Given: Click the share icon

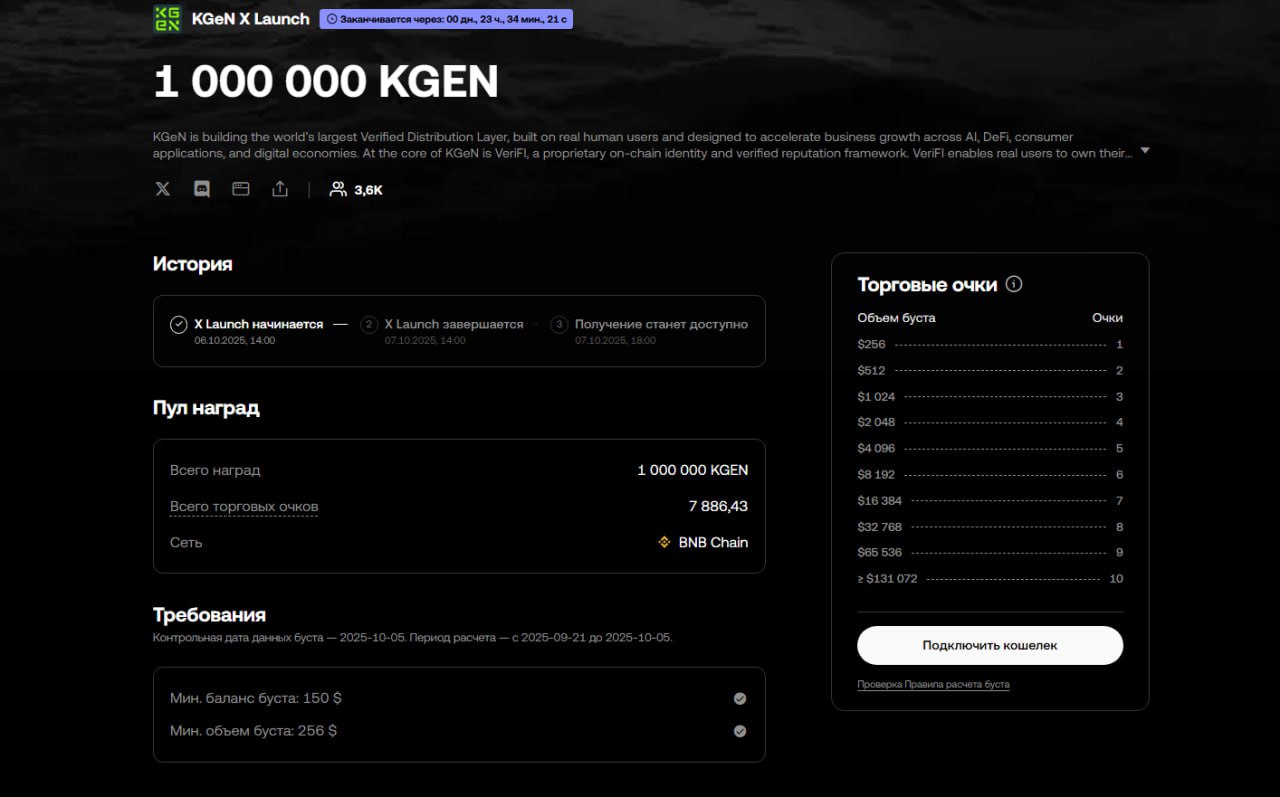Looking at the screenshot, I should pos(280,189).
